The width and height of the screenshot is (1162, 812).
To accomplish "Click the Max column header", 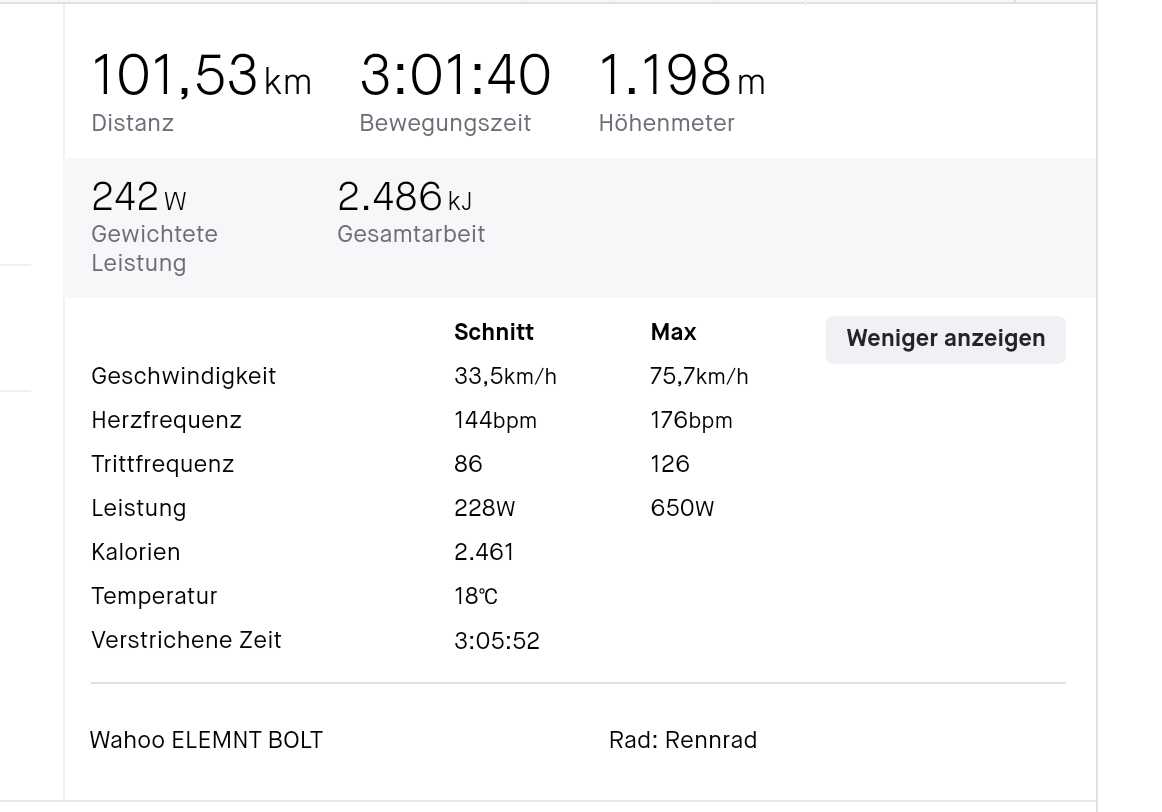I will point(673,333).
